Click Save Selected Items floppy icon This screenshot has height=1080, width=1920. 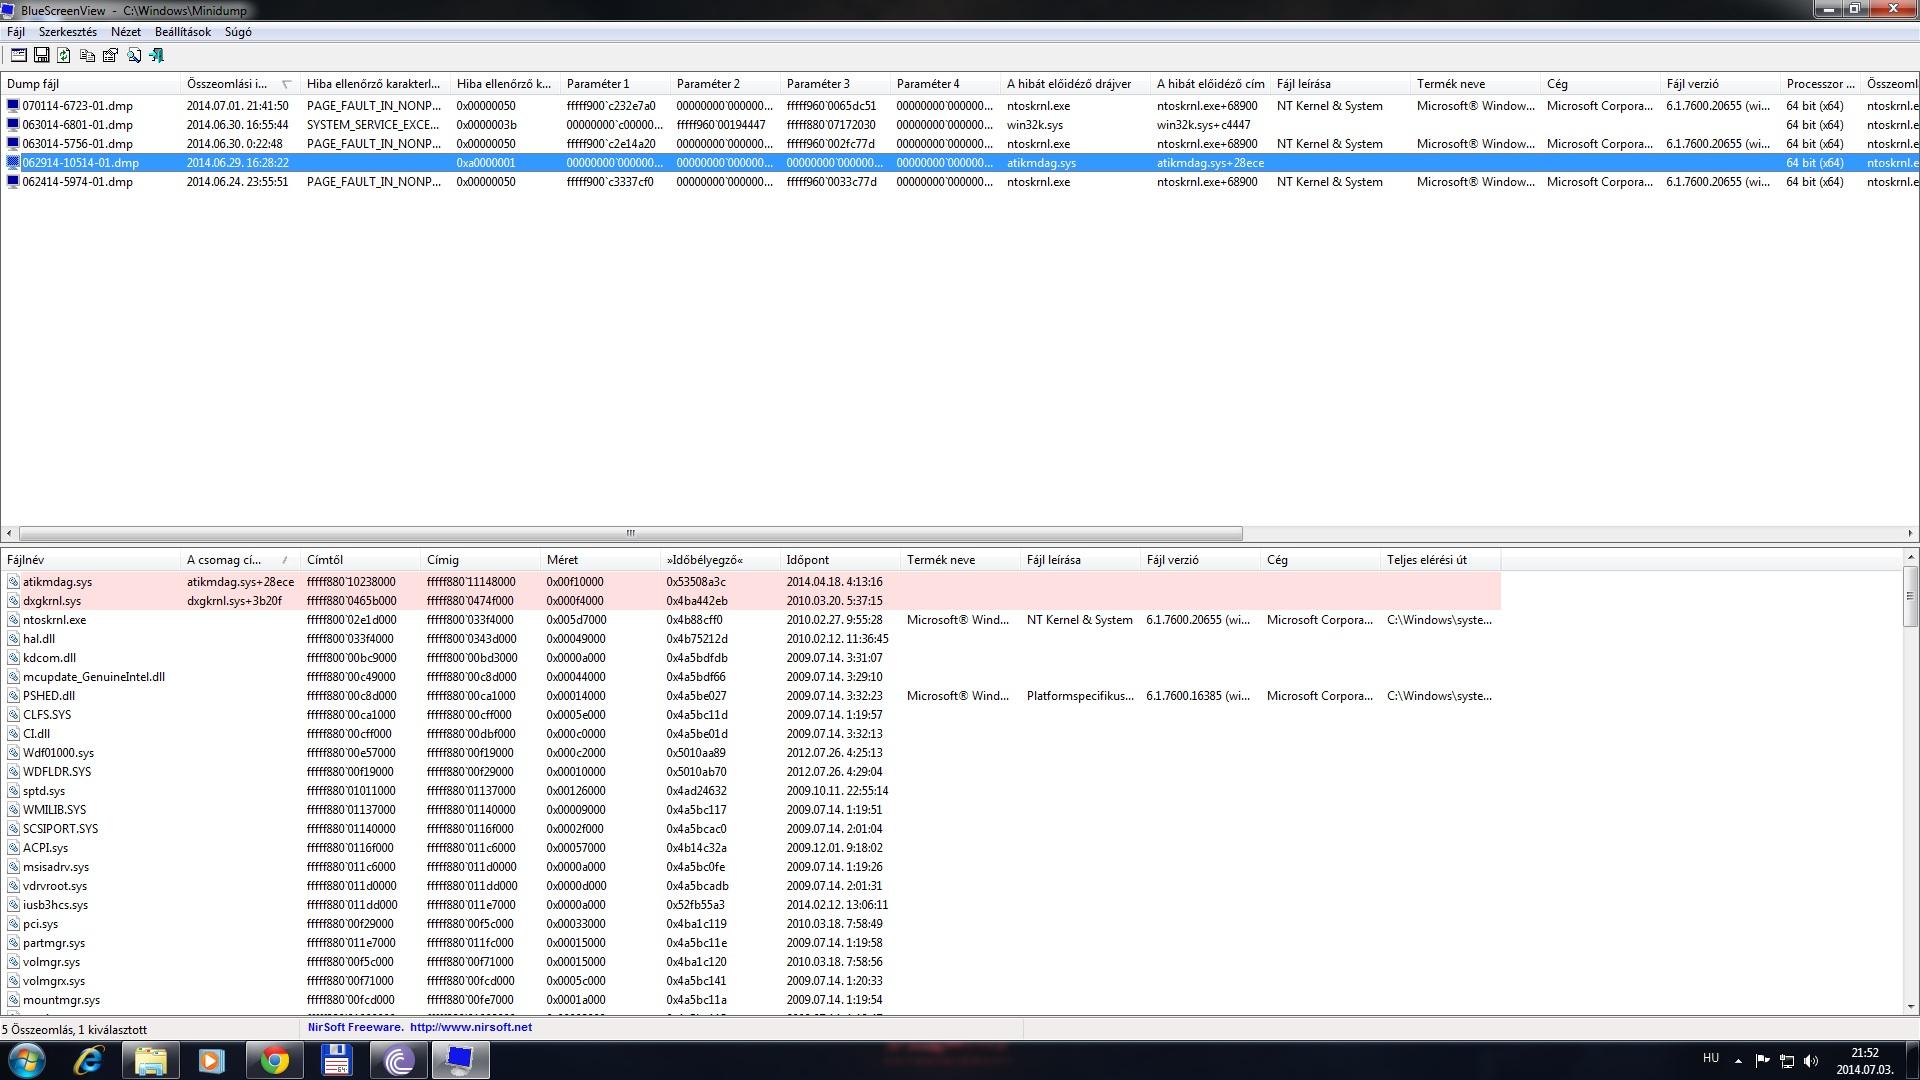(41, 56)
